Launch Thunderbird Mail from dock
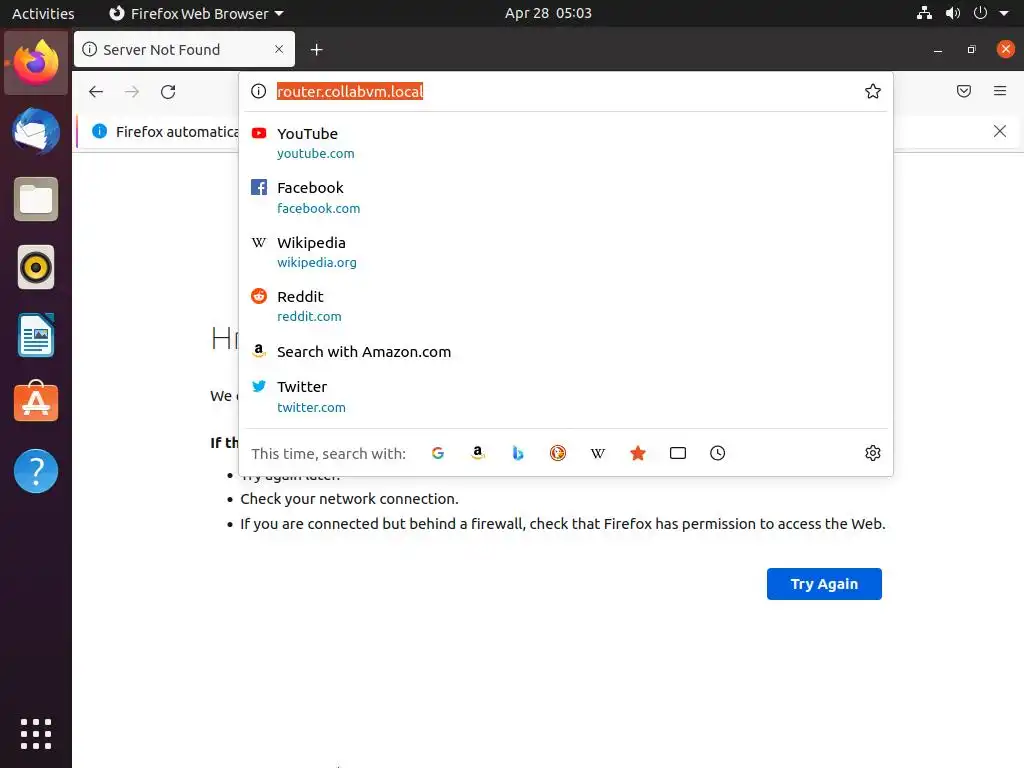Screen dimensions: 1024x768 [36, 131]
